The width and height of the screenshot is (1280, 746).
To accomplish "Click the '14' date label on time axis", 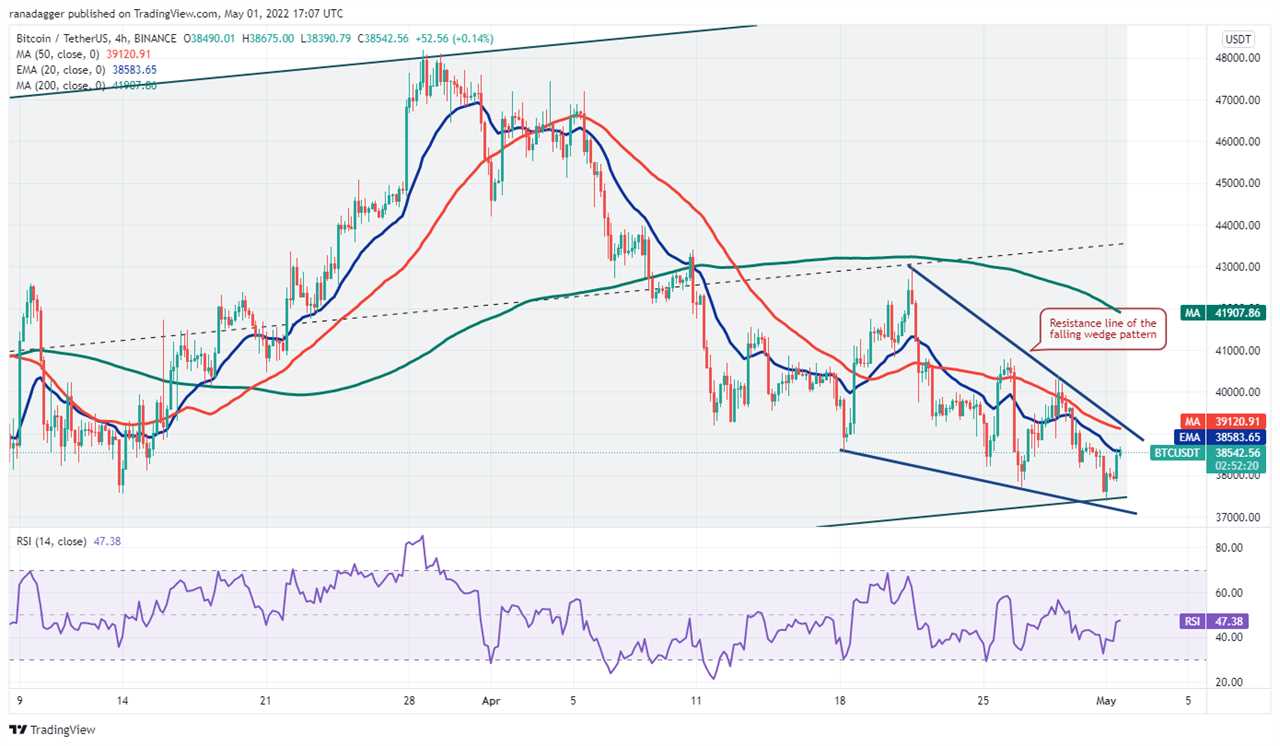I will [x=121, y=700].
